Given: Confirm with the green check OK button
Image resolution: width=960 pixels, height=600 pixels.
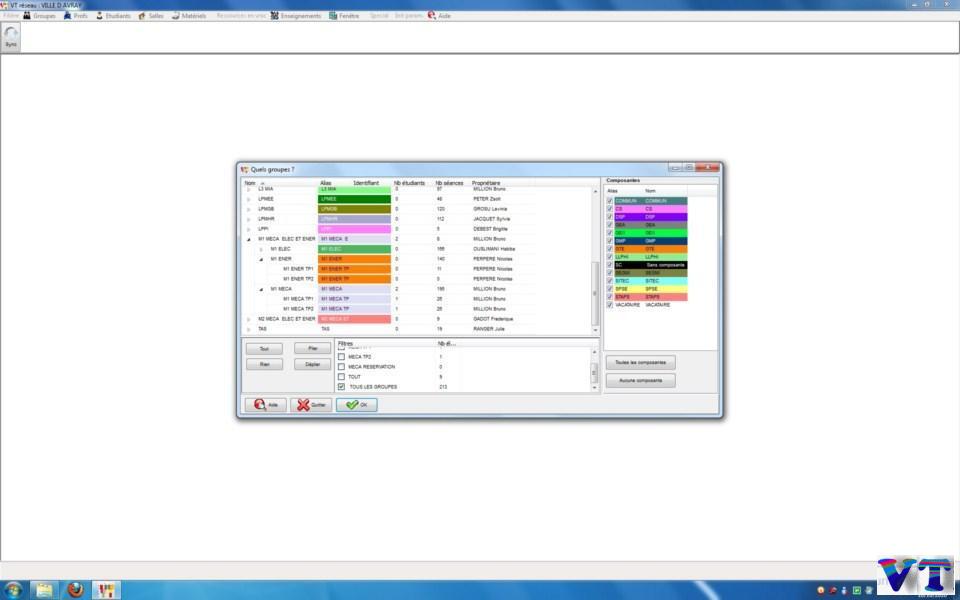Looking at the screenshot, I should pyautogui.click(x=357, y=405).
